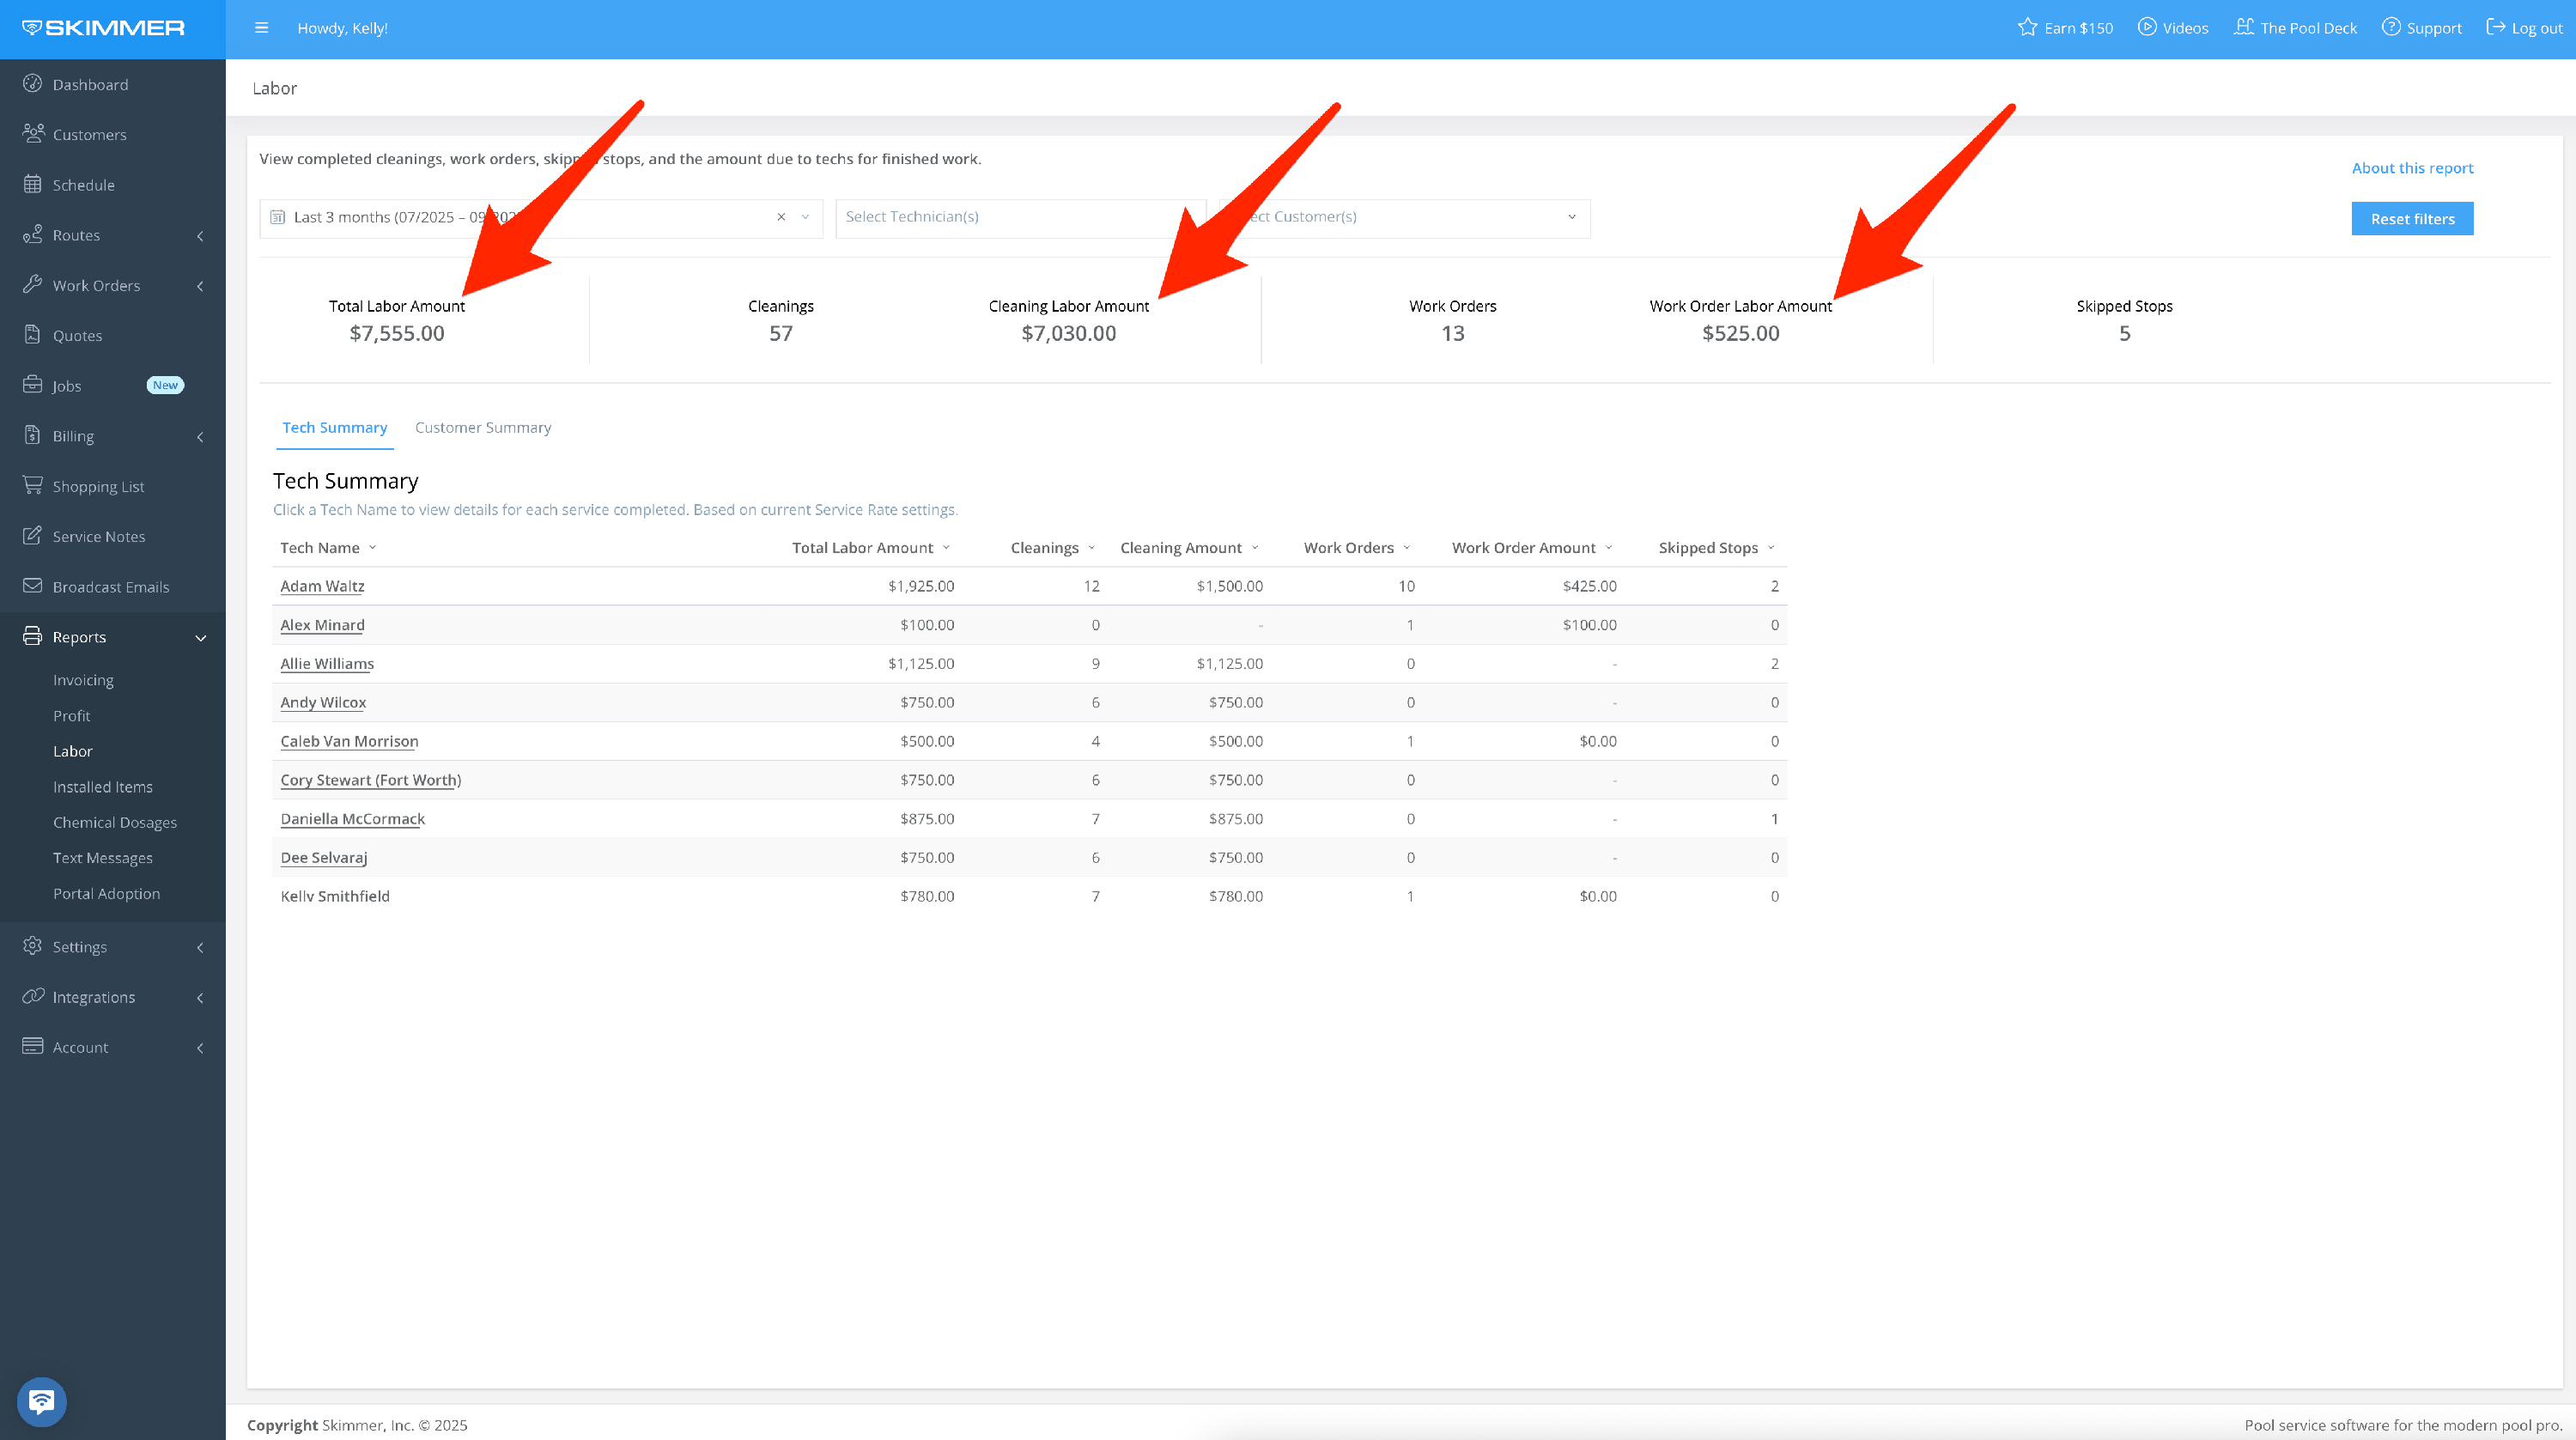The width and height of the screenshot is (2576, 1440).
Task: Switch to the Customer Summary tab
Action: pos(483,428)
